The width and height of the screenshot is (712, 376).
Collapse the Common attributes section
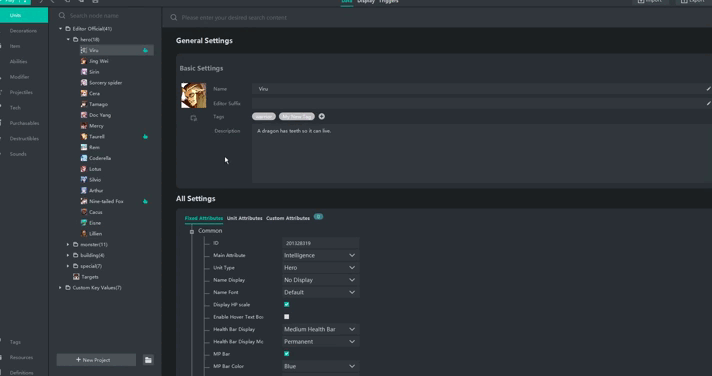coord(192,232)
